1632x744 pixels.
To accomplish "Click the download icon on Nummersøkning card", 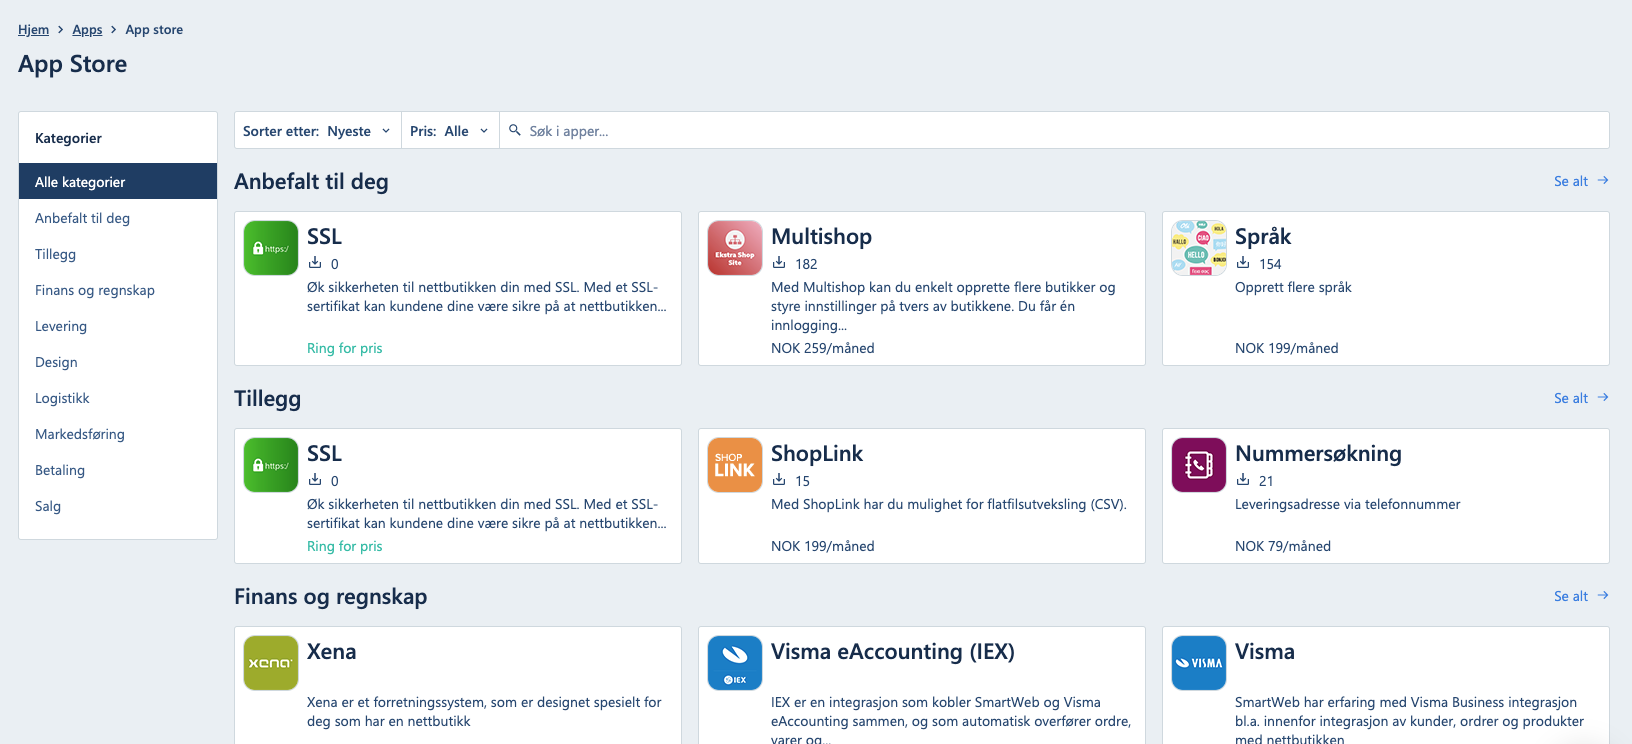I will pyautogui.click(x=1243, y=480).
